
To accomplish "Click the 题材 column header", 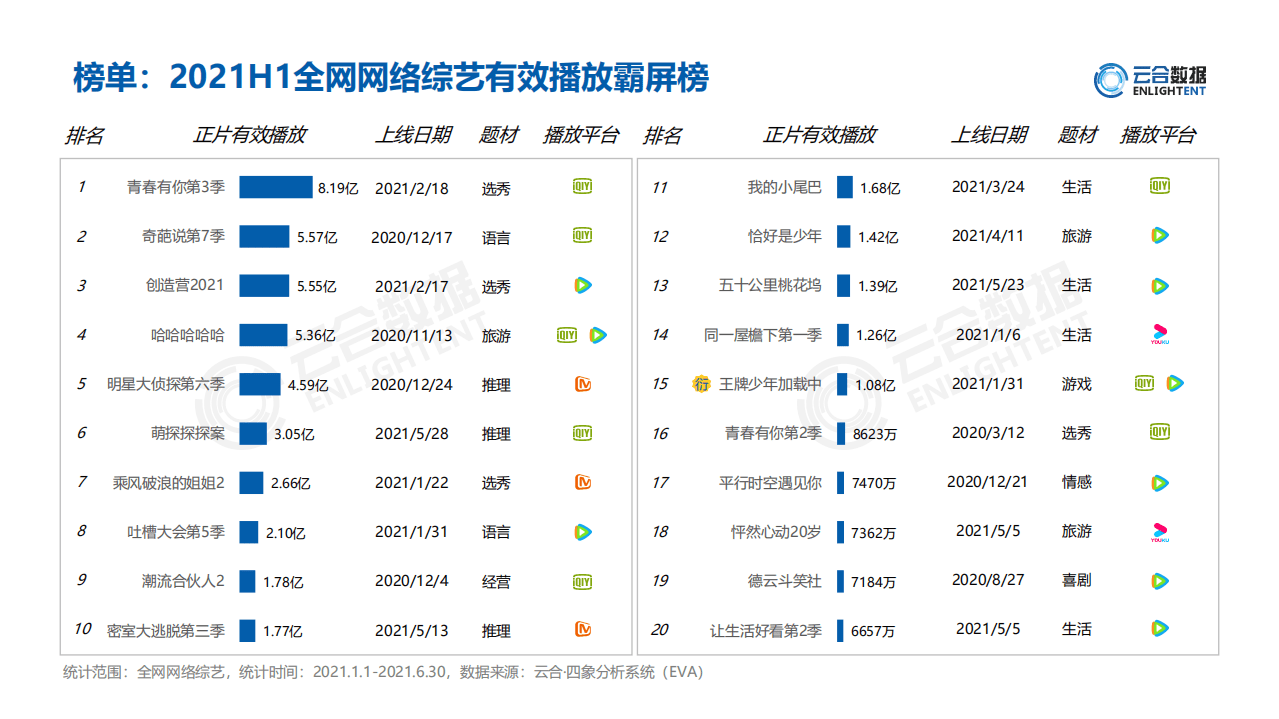I will 497,133.
